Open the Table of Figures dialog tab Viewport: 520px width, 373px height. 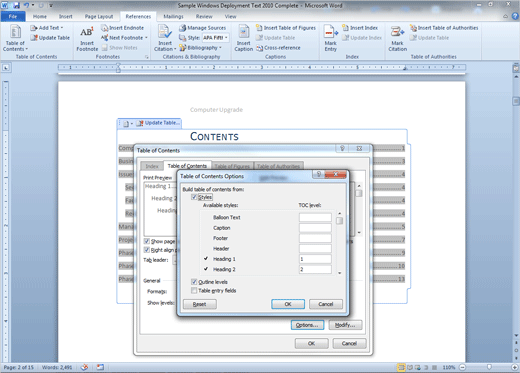coord(232,166)
